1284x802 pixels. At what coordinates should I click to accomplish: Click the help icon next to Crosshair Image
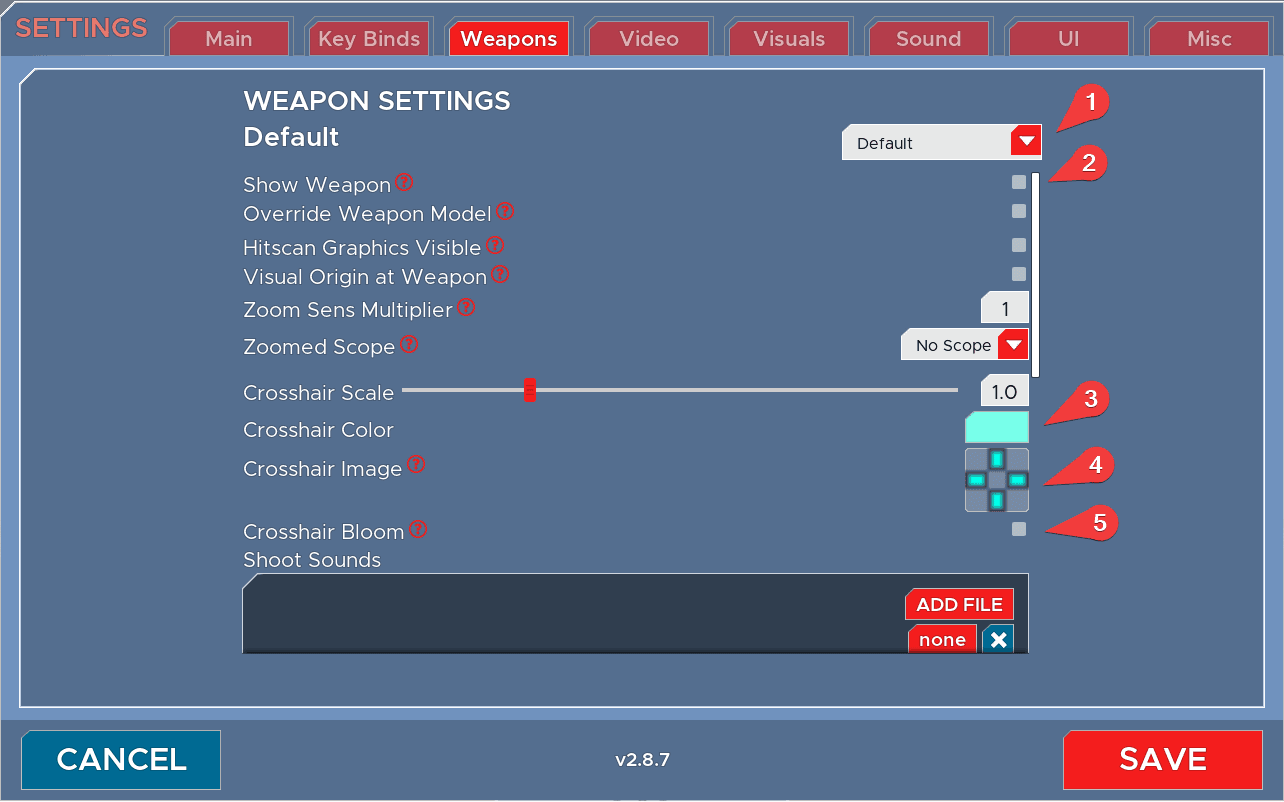pyautogui.click(x=416, y=465)
